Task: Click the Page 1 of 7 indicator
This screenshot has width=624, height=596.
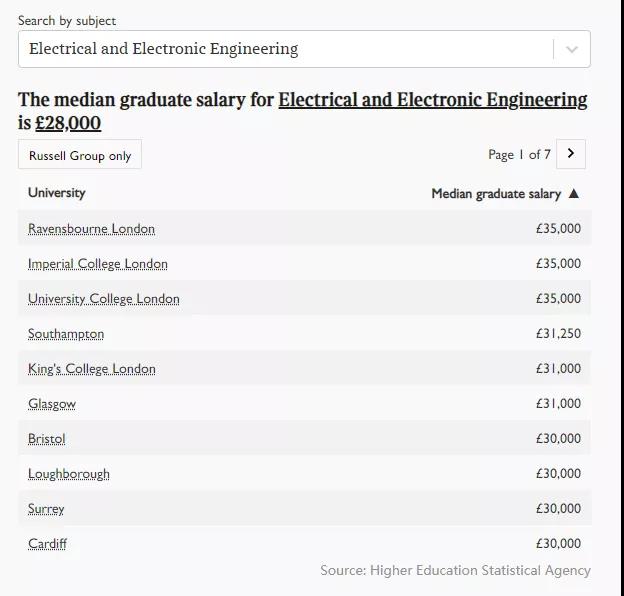Action: pyautogui.click(x=519, y=154)
